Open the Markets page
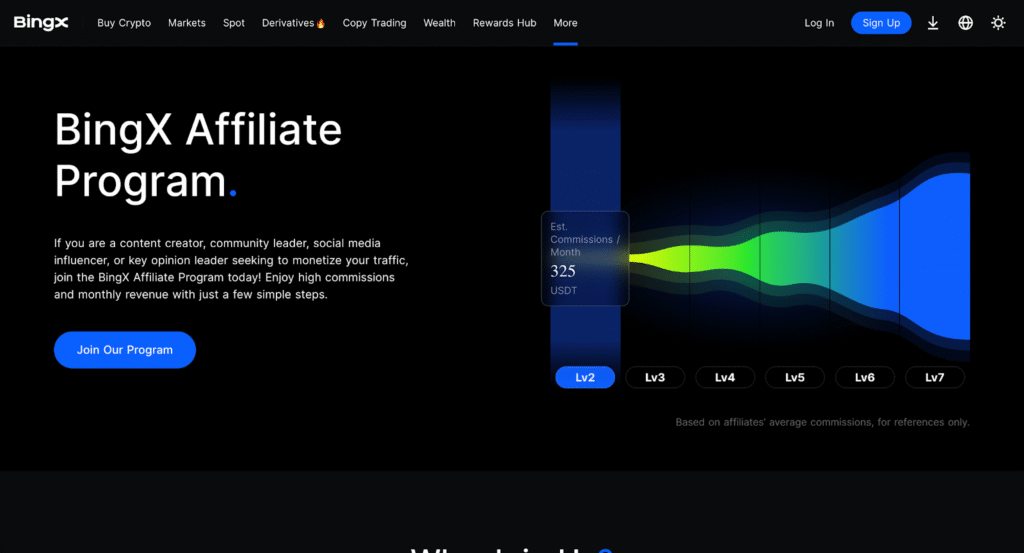 click(187, 23)
